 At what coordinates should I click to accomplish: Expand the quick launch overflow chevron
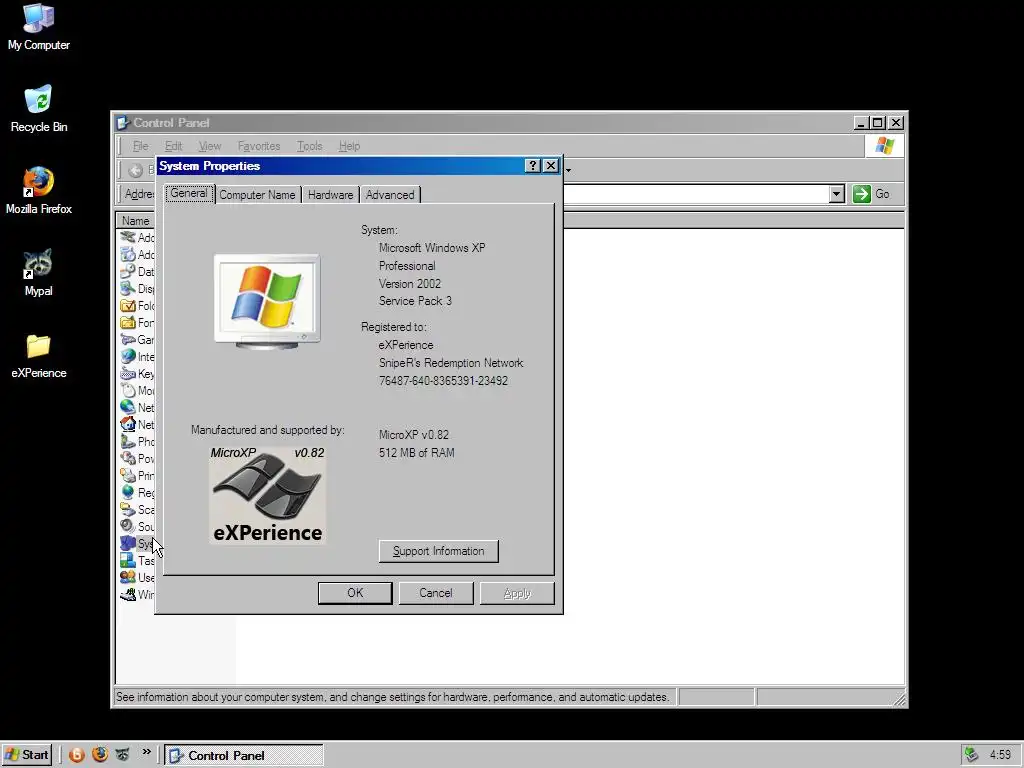tap(146, 752)
